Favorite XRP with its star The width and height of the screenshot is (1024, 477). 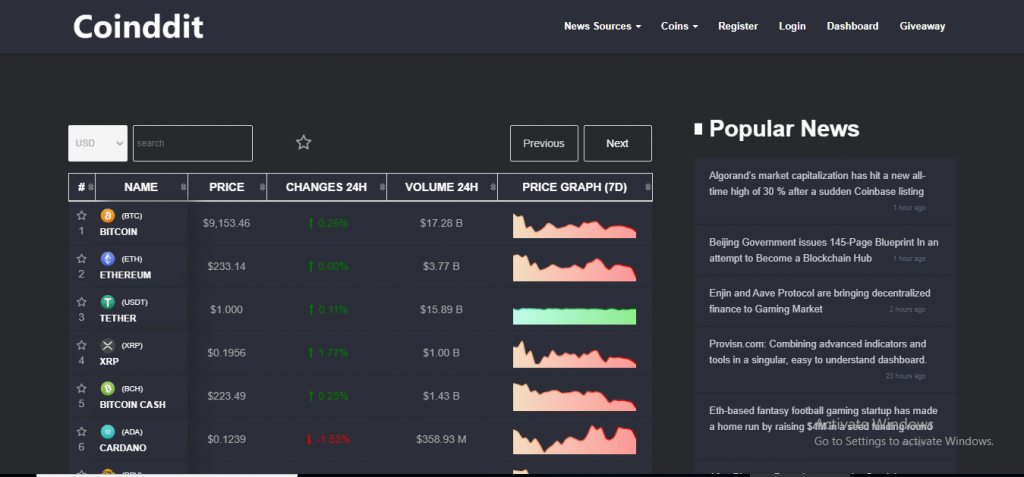point(82,345)
